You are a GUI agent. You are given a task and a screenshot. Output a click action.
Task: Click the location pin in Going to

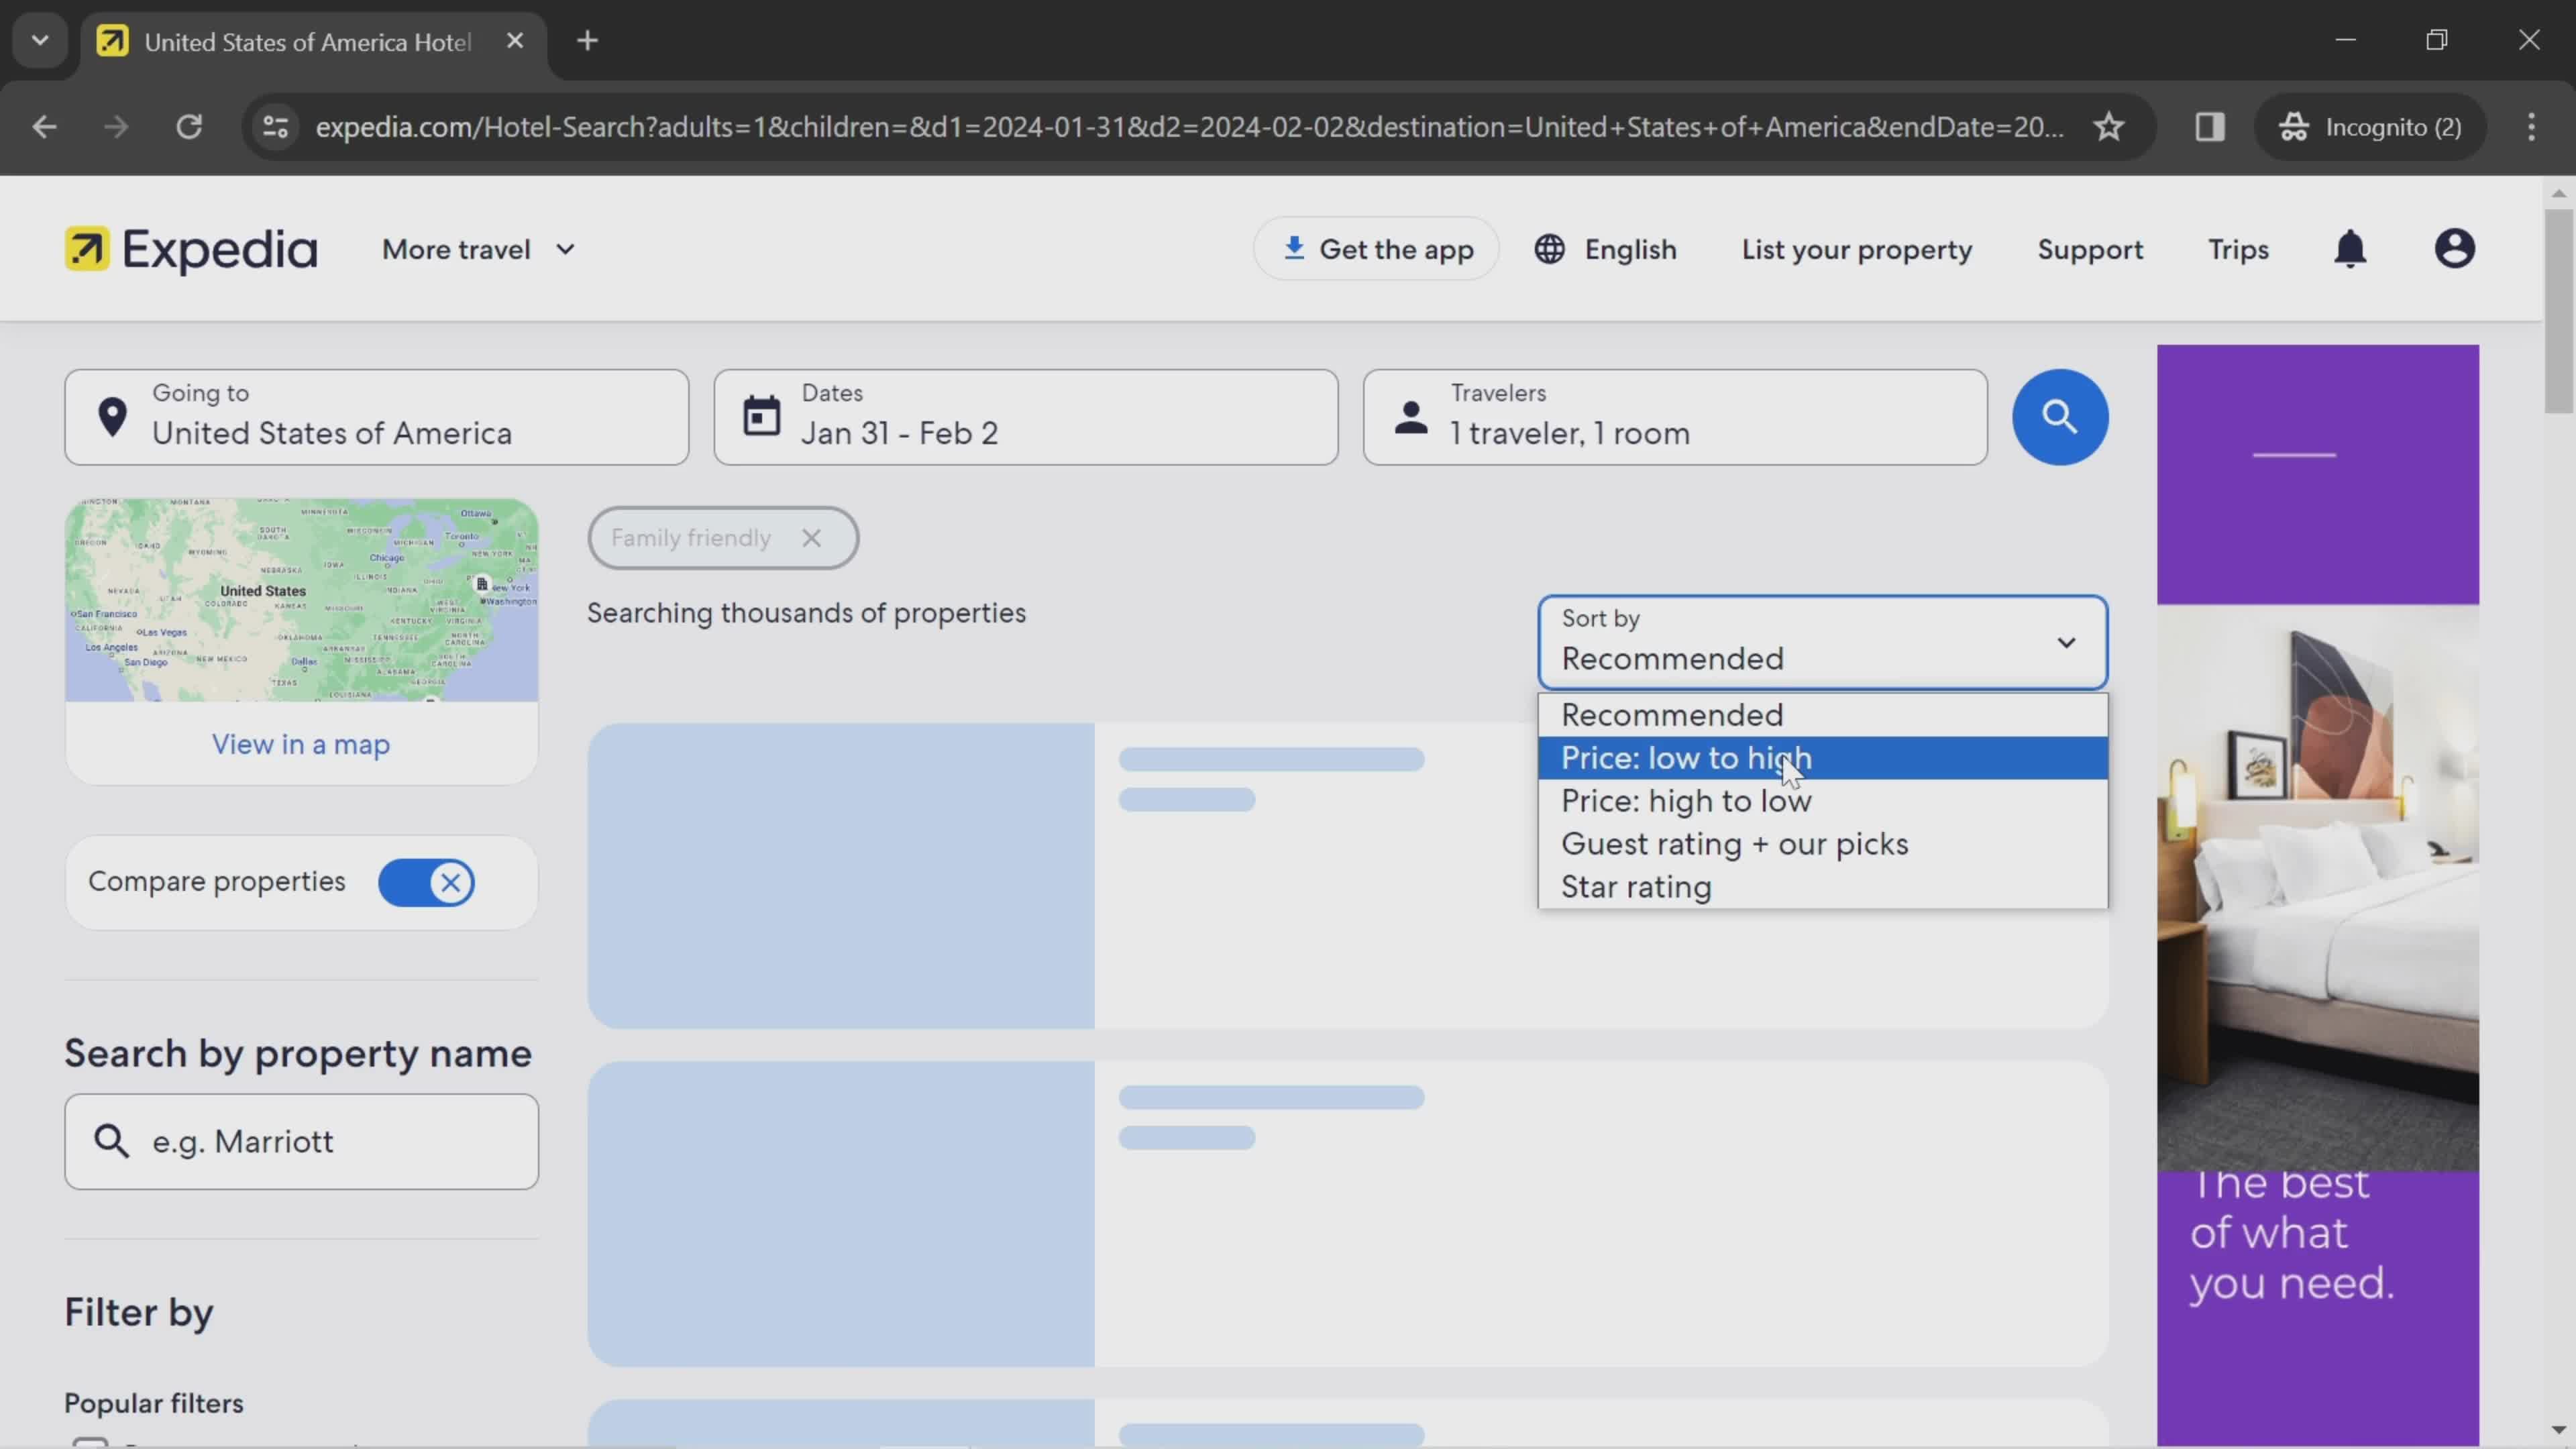click(113, 417)
